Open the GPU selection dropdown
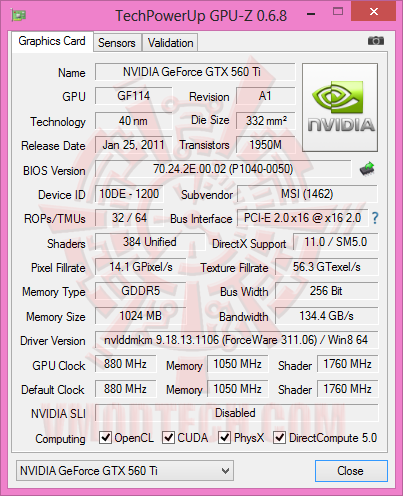The width and height of the screenshot is (403, 496). tap(125, 471)
